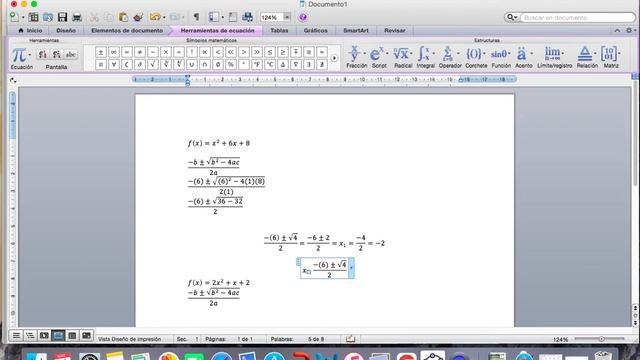Open the Operador structure dropdown
Screen dimensions: 640x360
click(x=450, y=57)
